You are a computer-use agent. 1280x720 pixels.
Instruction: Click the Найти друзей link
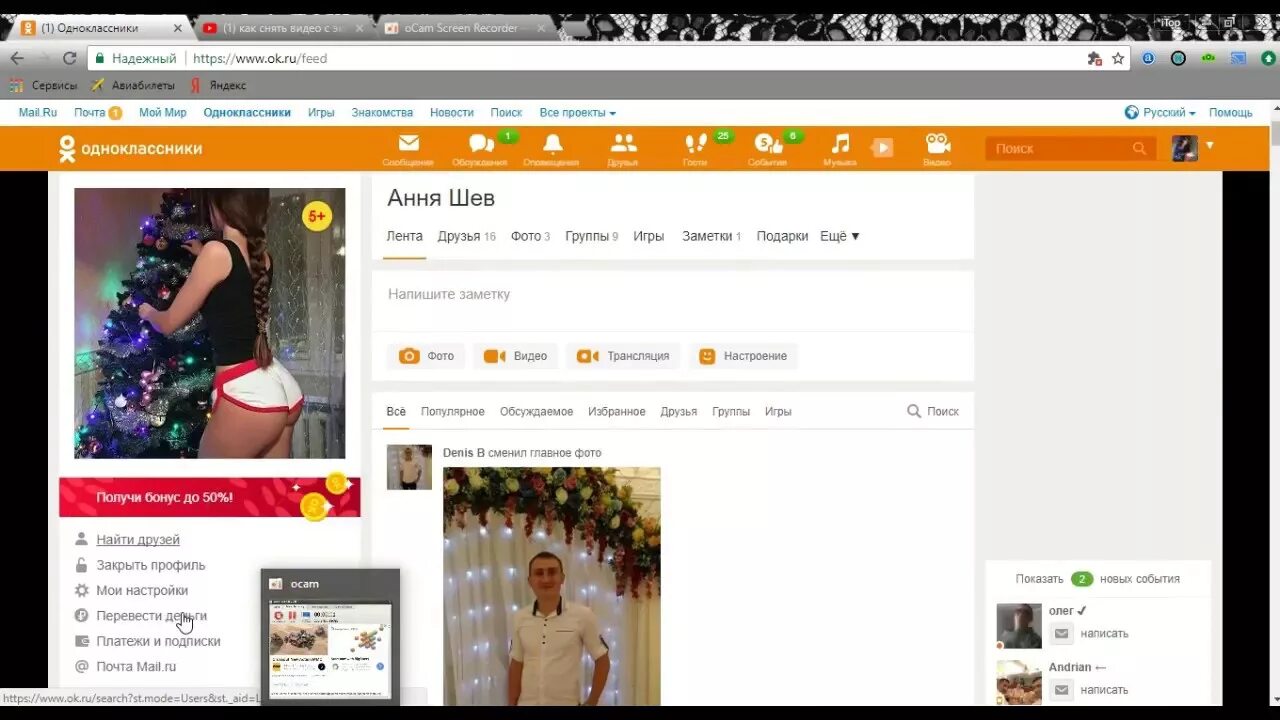pos(138,540)
